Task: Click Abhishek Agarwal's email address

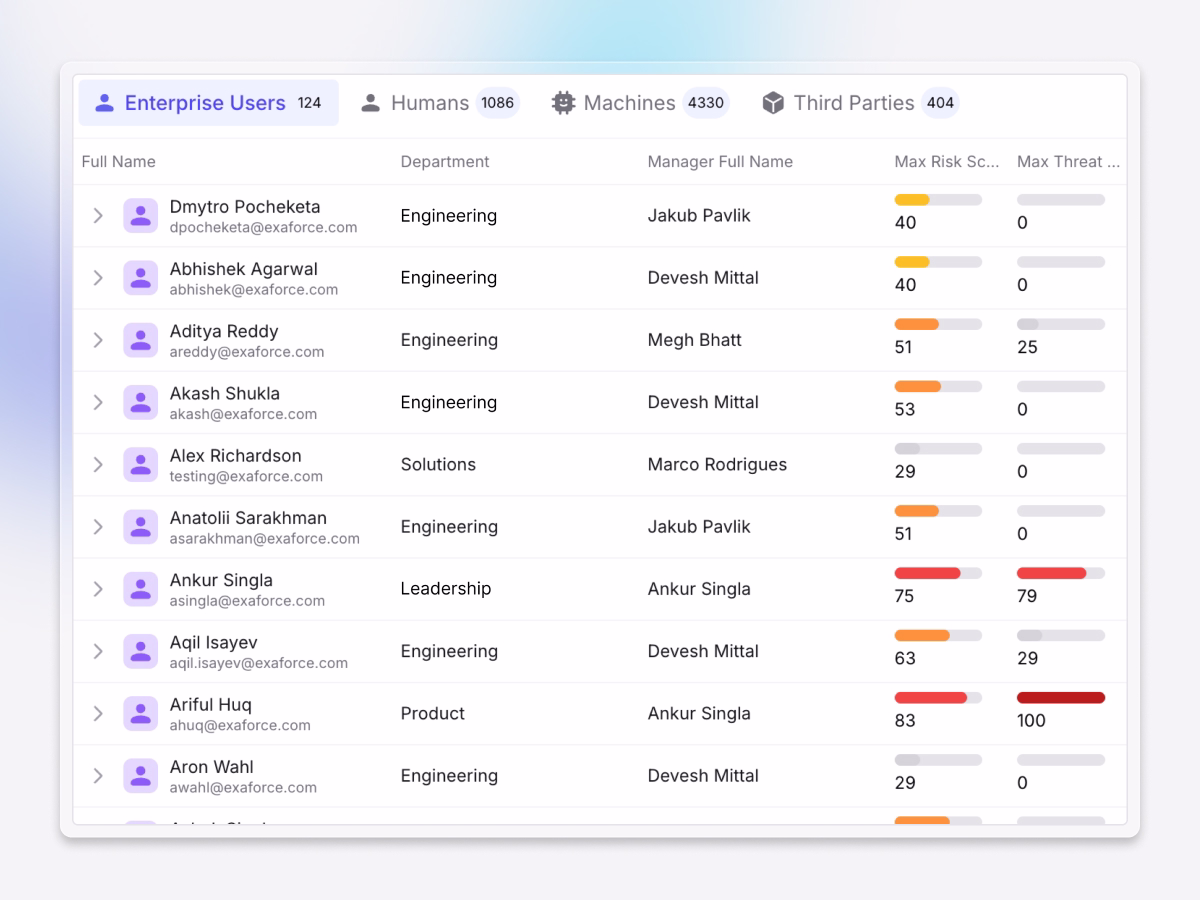Action: 252,290
